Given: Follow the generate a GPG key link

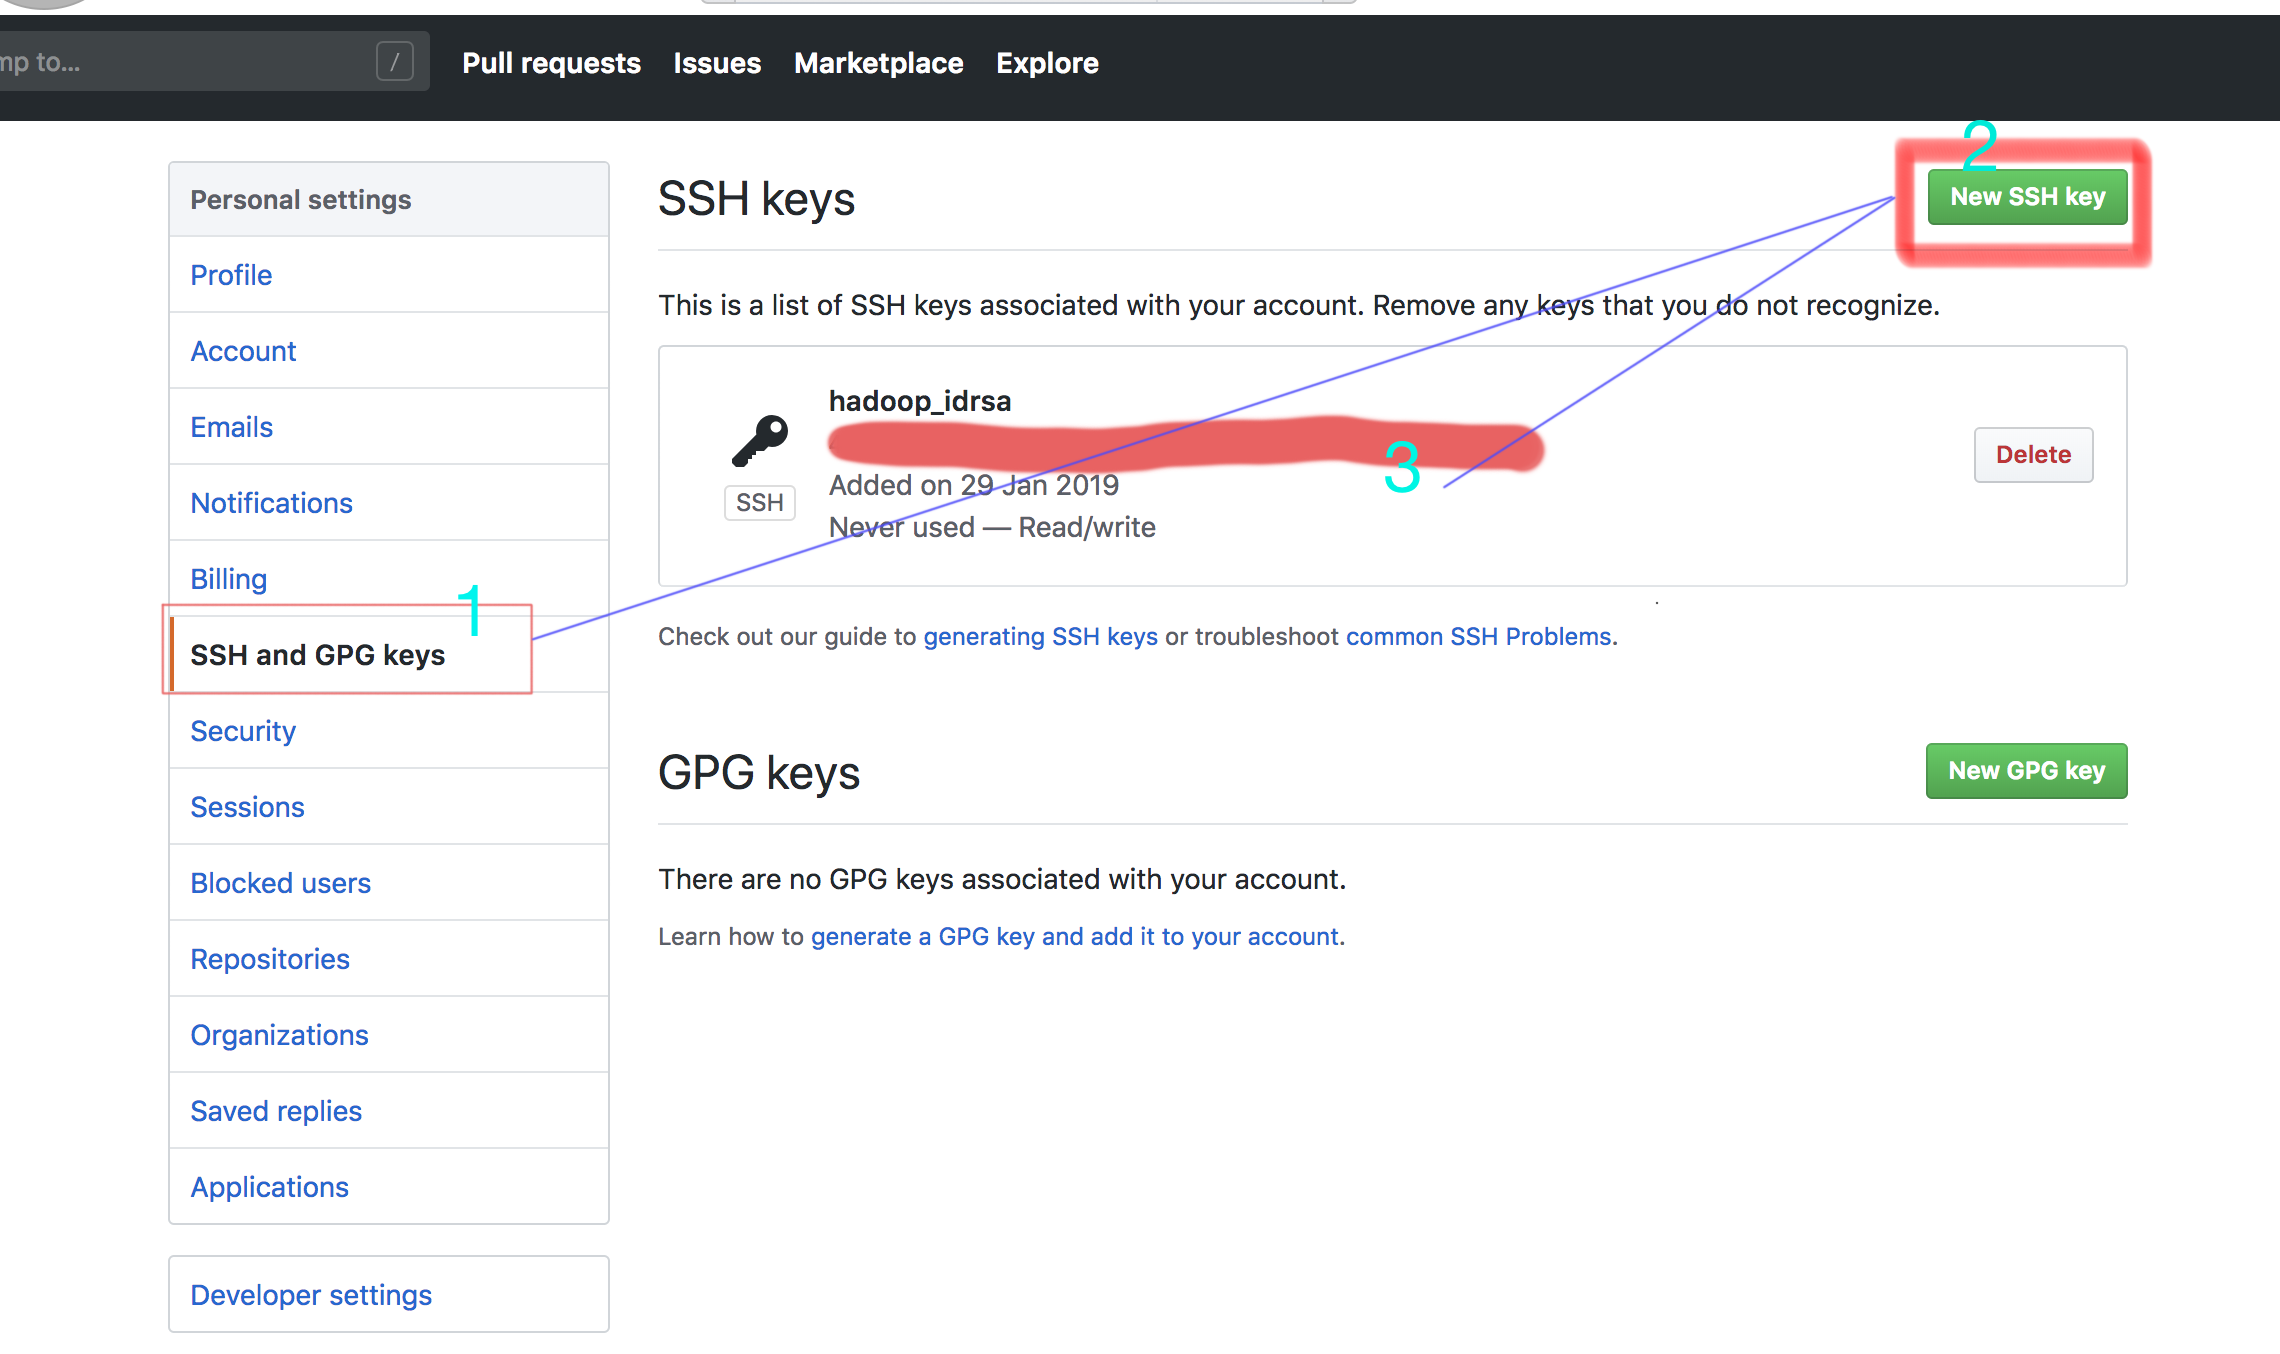Looking at the screenshot, I should point(1075,937).
